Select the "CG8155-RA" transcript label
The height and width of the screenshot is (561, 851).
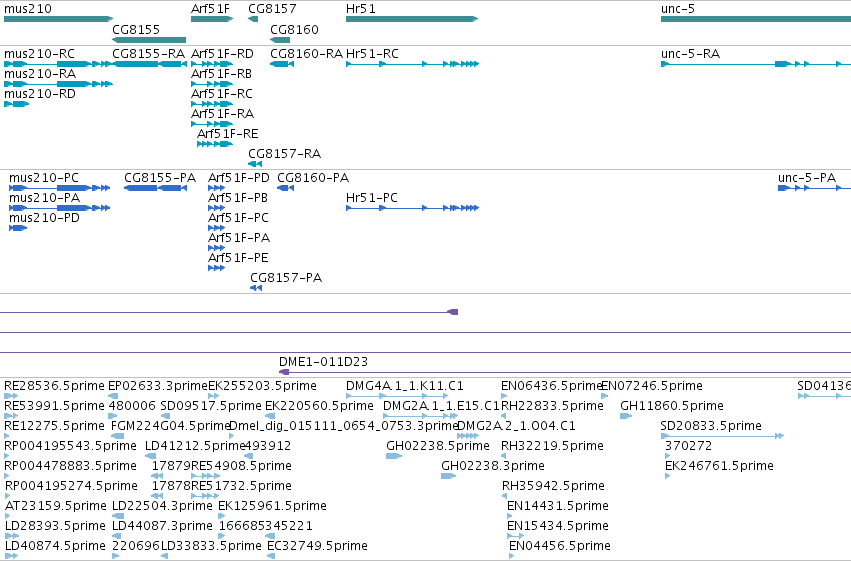[148, 54]
